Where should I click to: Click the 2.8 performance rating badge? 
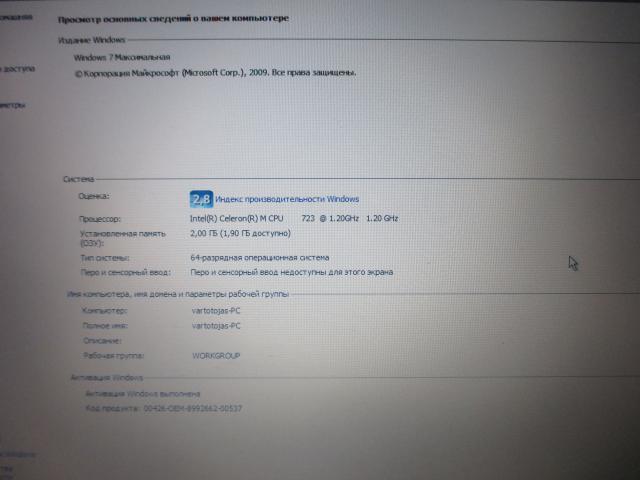pos(200,198)
